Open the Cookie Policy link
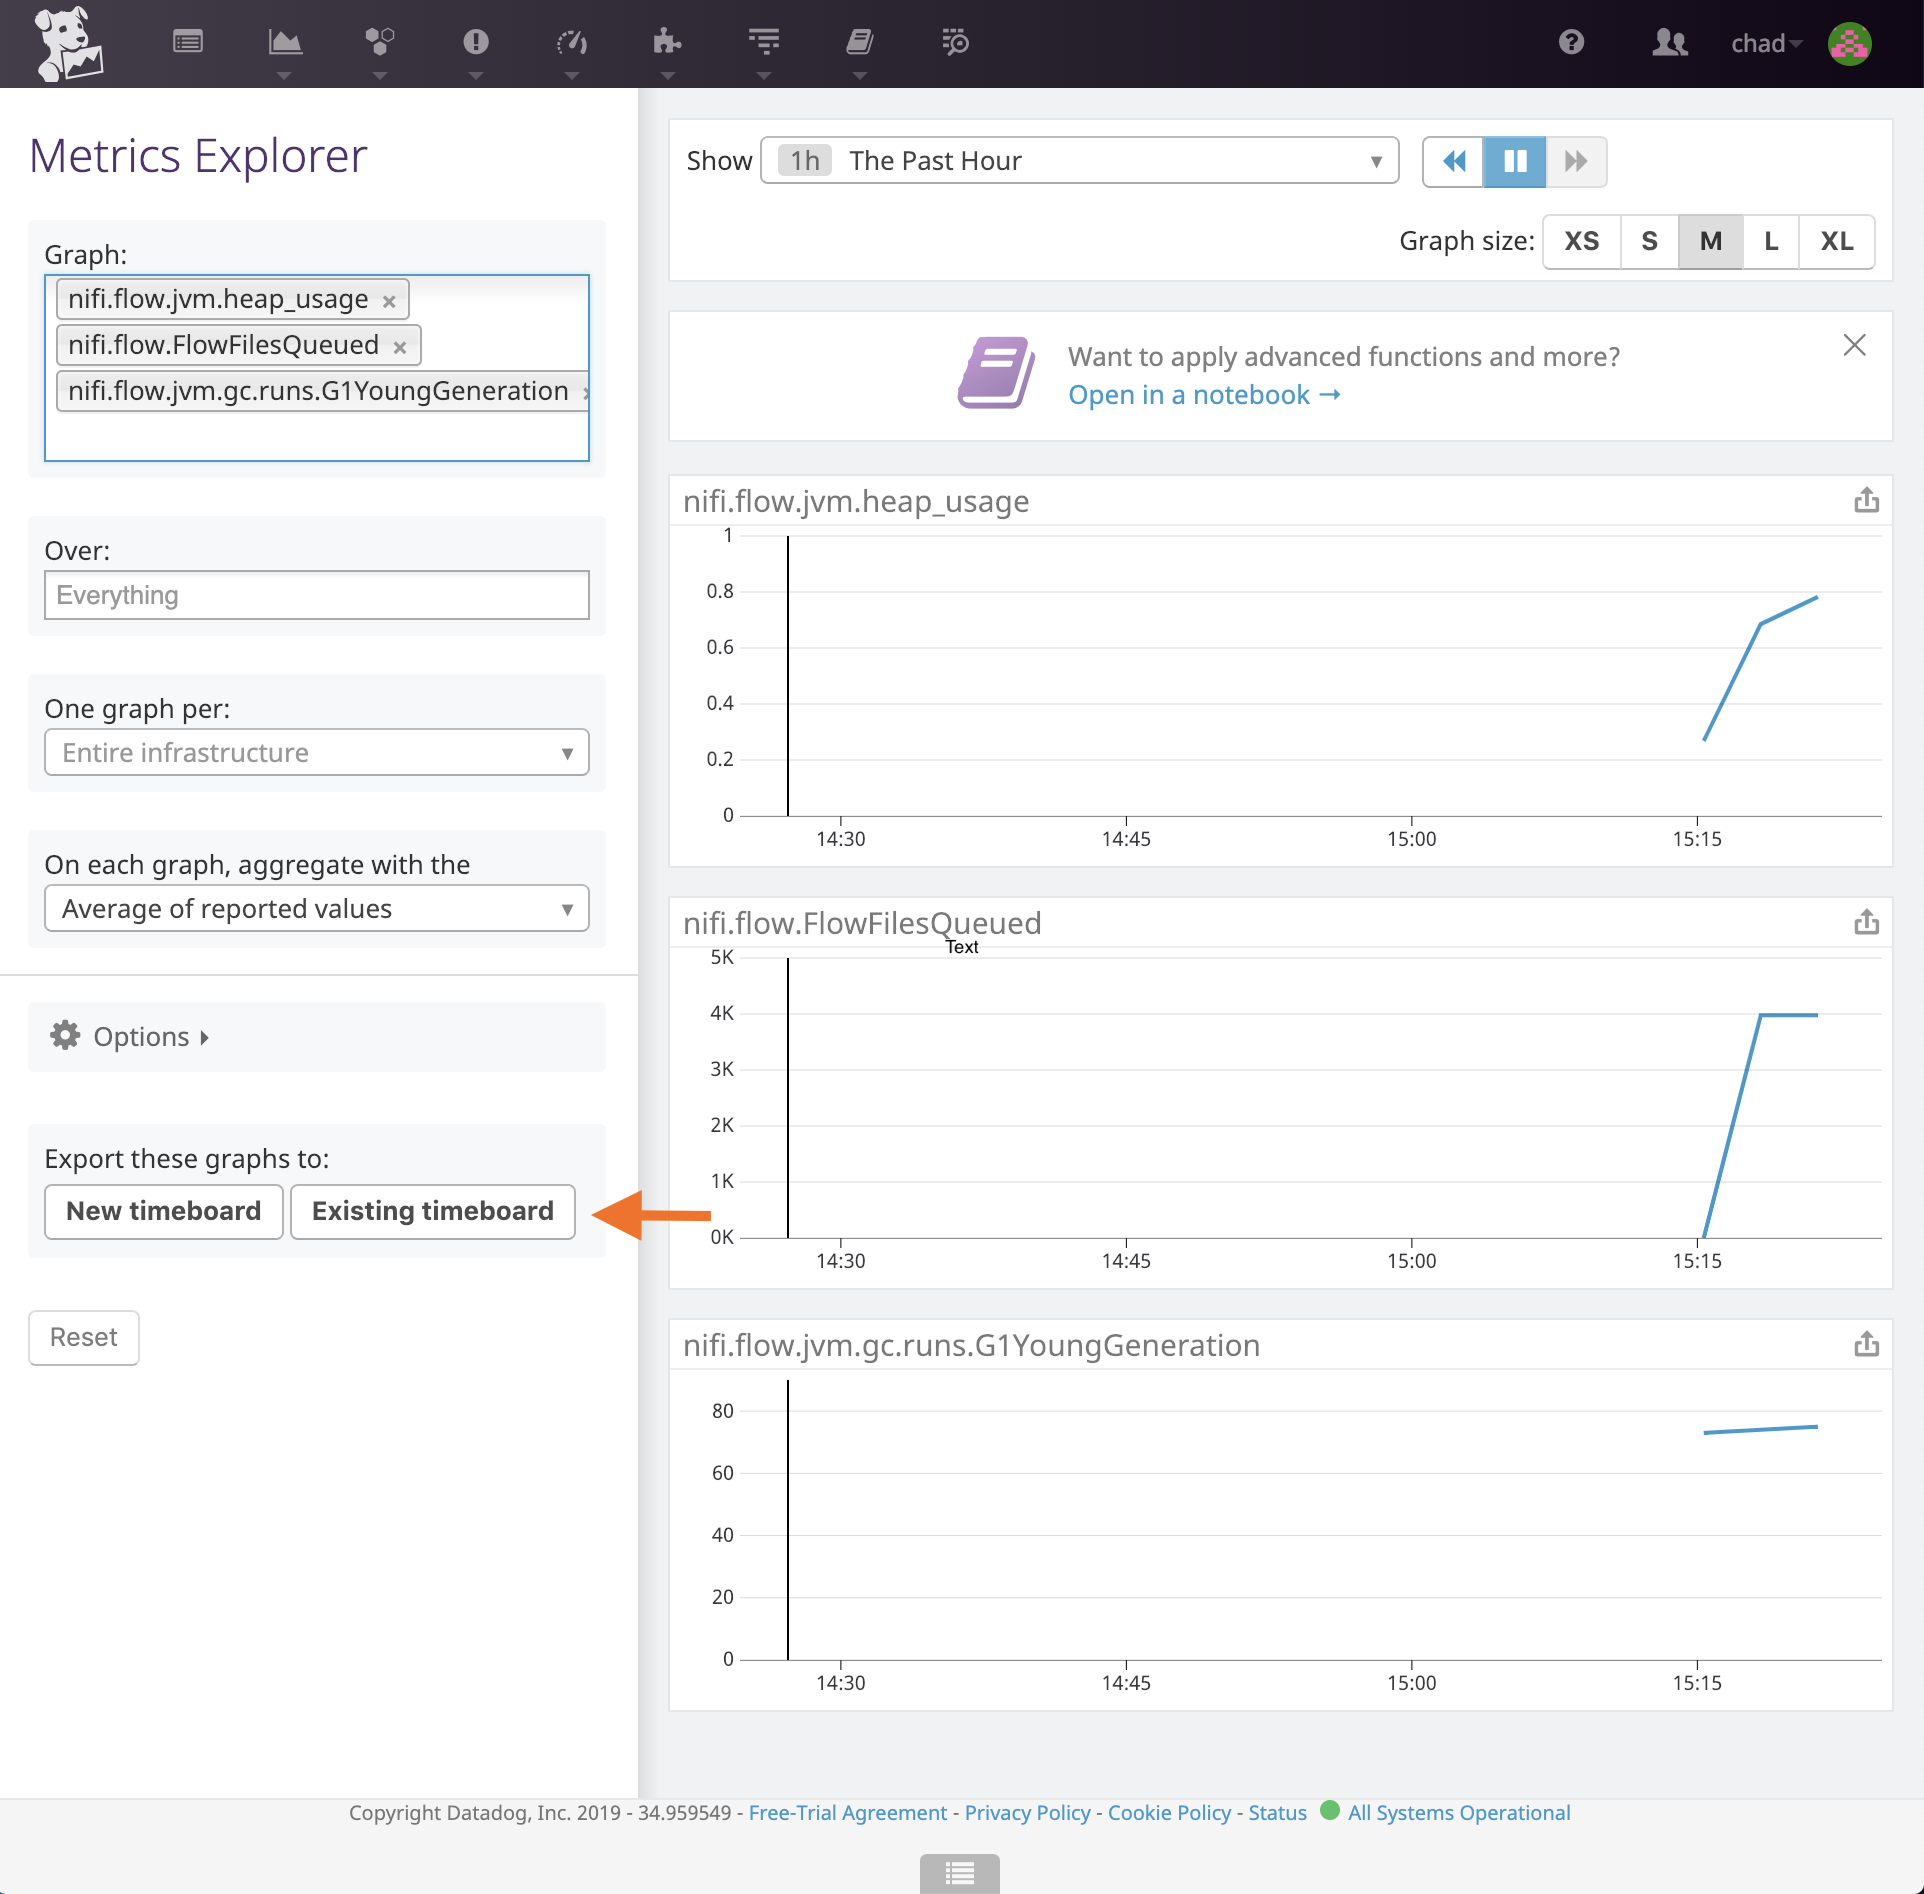This screenshot has width=1924, height=1894. [1169, 1813]
